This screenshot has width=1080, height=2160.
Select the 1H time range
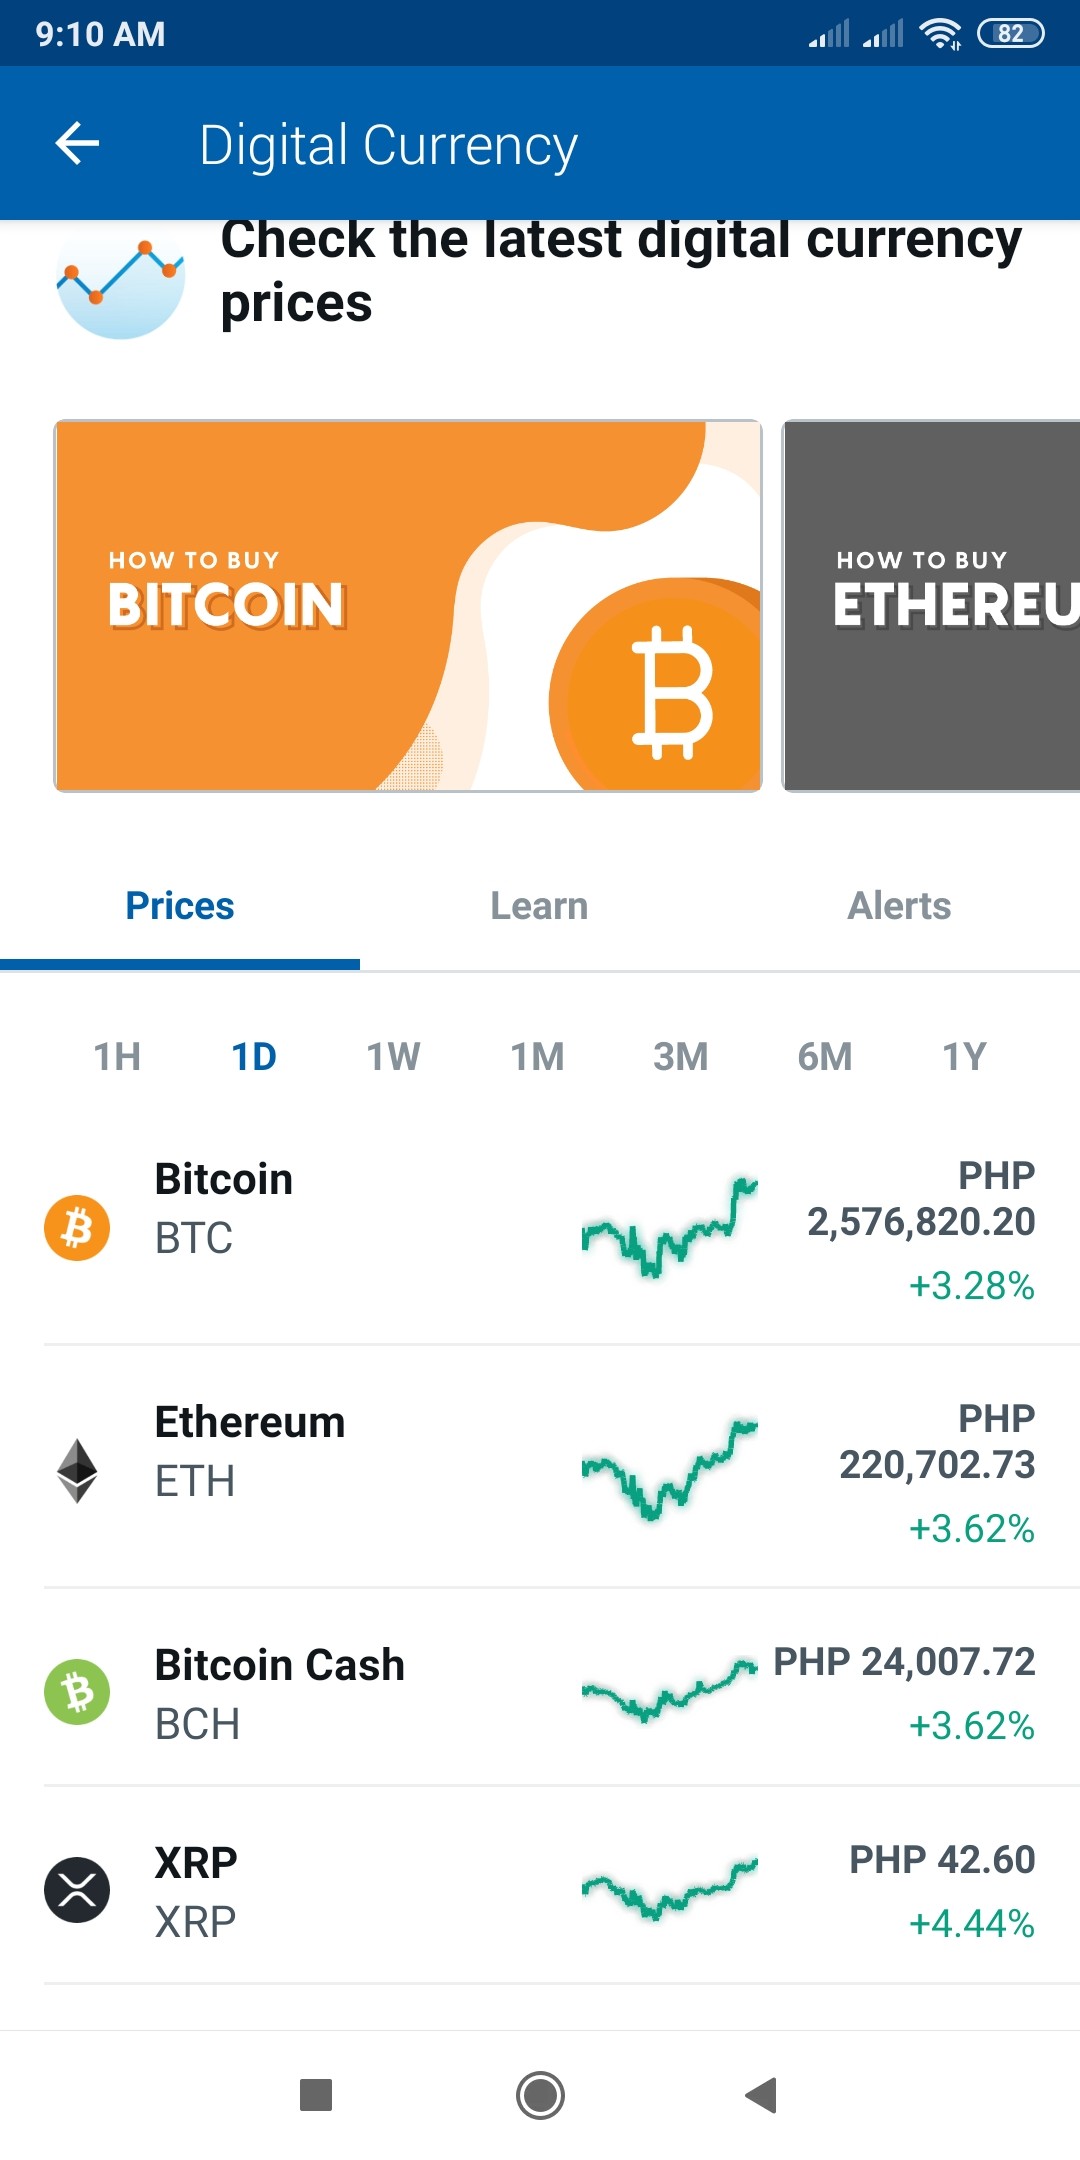pyautogui.click(x=117, y=1057)
